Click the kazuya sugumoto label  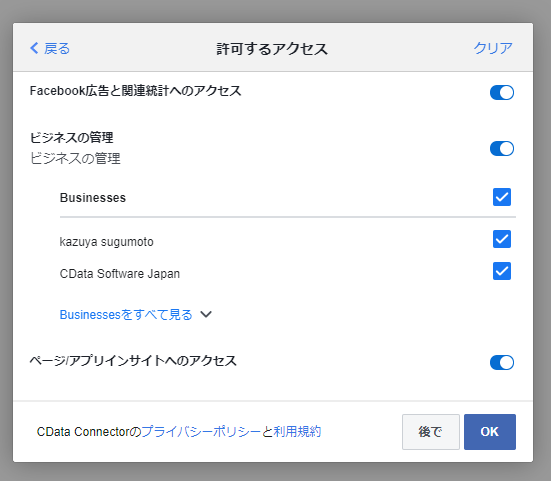[x=106, y=242]
